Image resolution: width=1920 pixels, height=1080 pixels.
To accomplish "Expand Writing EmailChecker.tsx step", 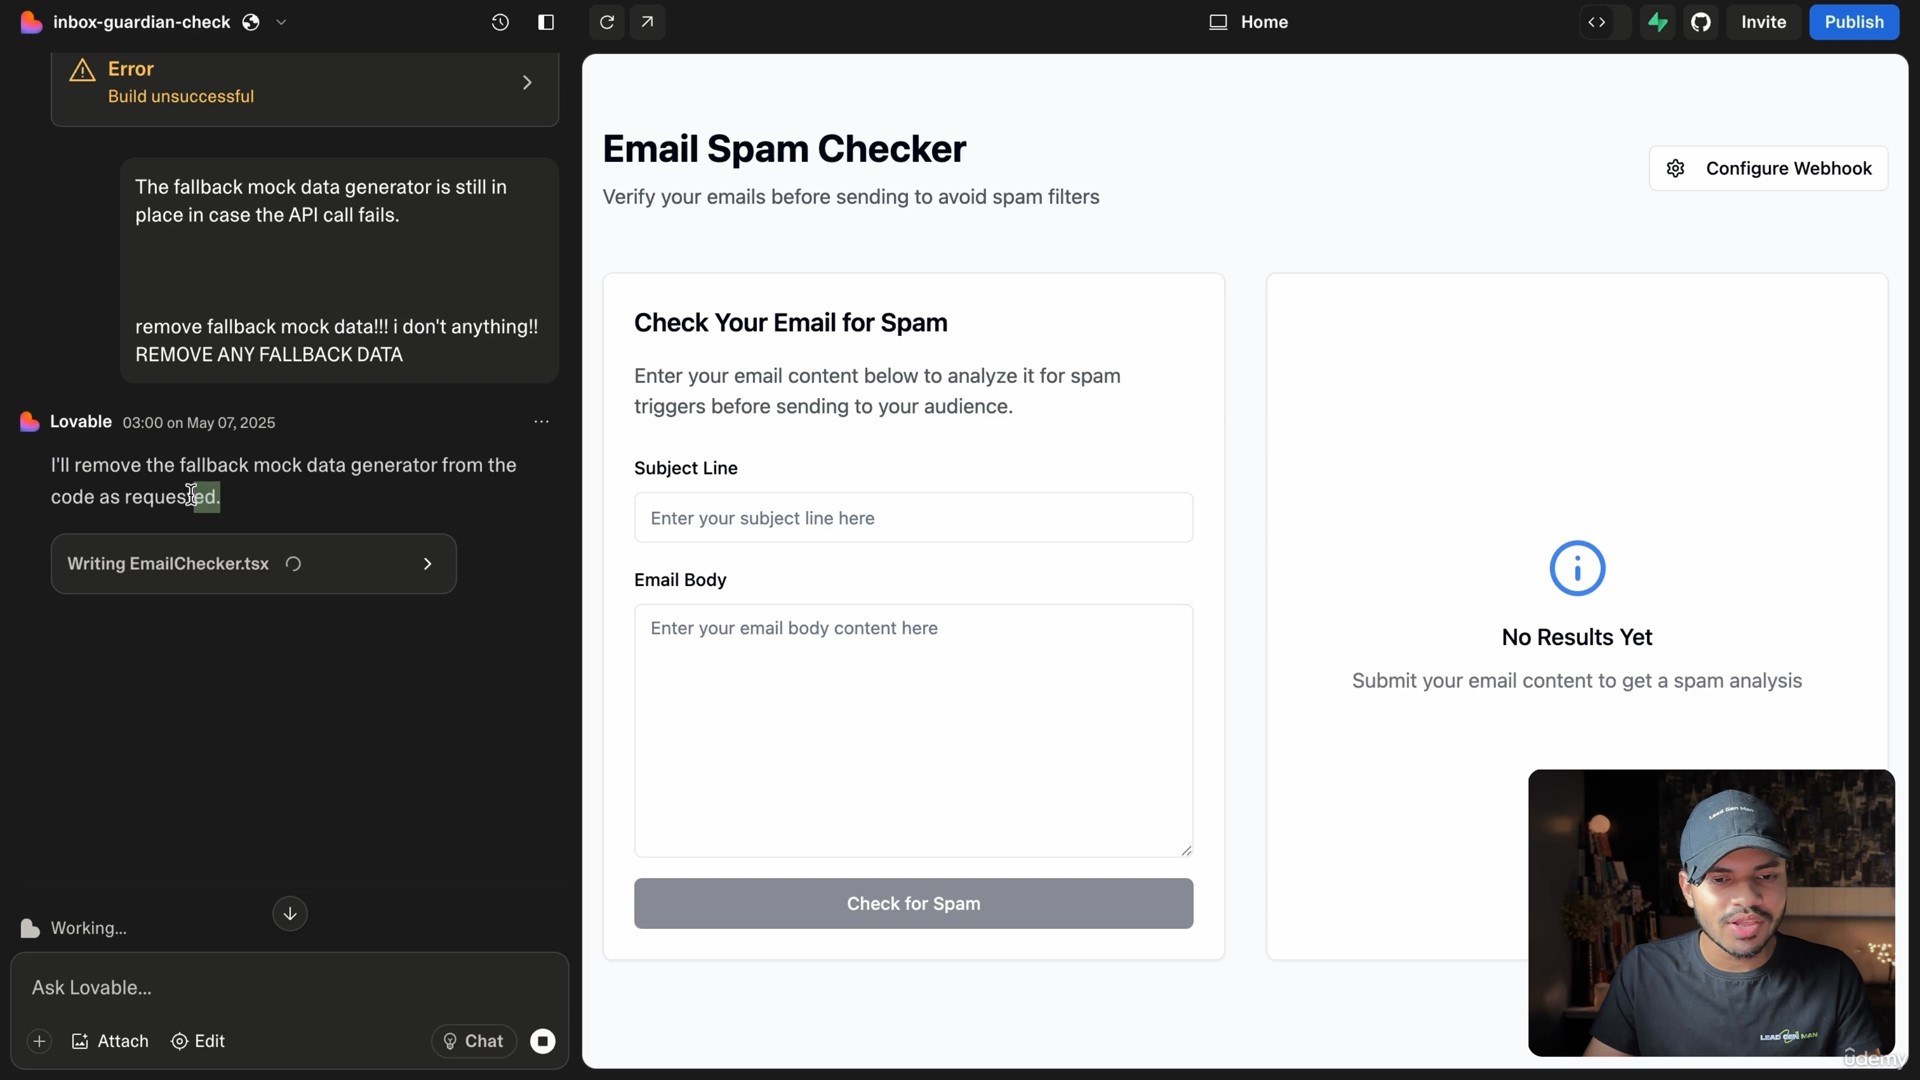I will click(254, 564).
